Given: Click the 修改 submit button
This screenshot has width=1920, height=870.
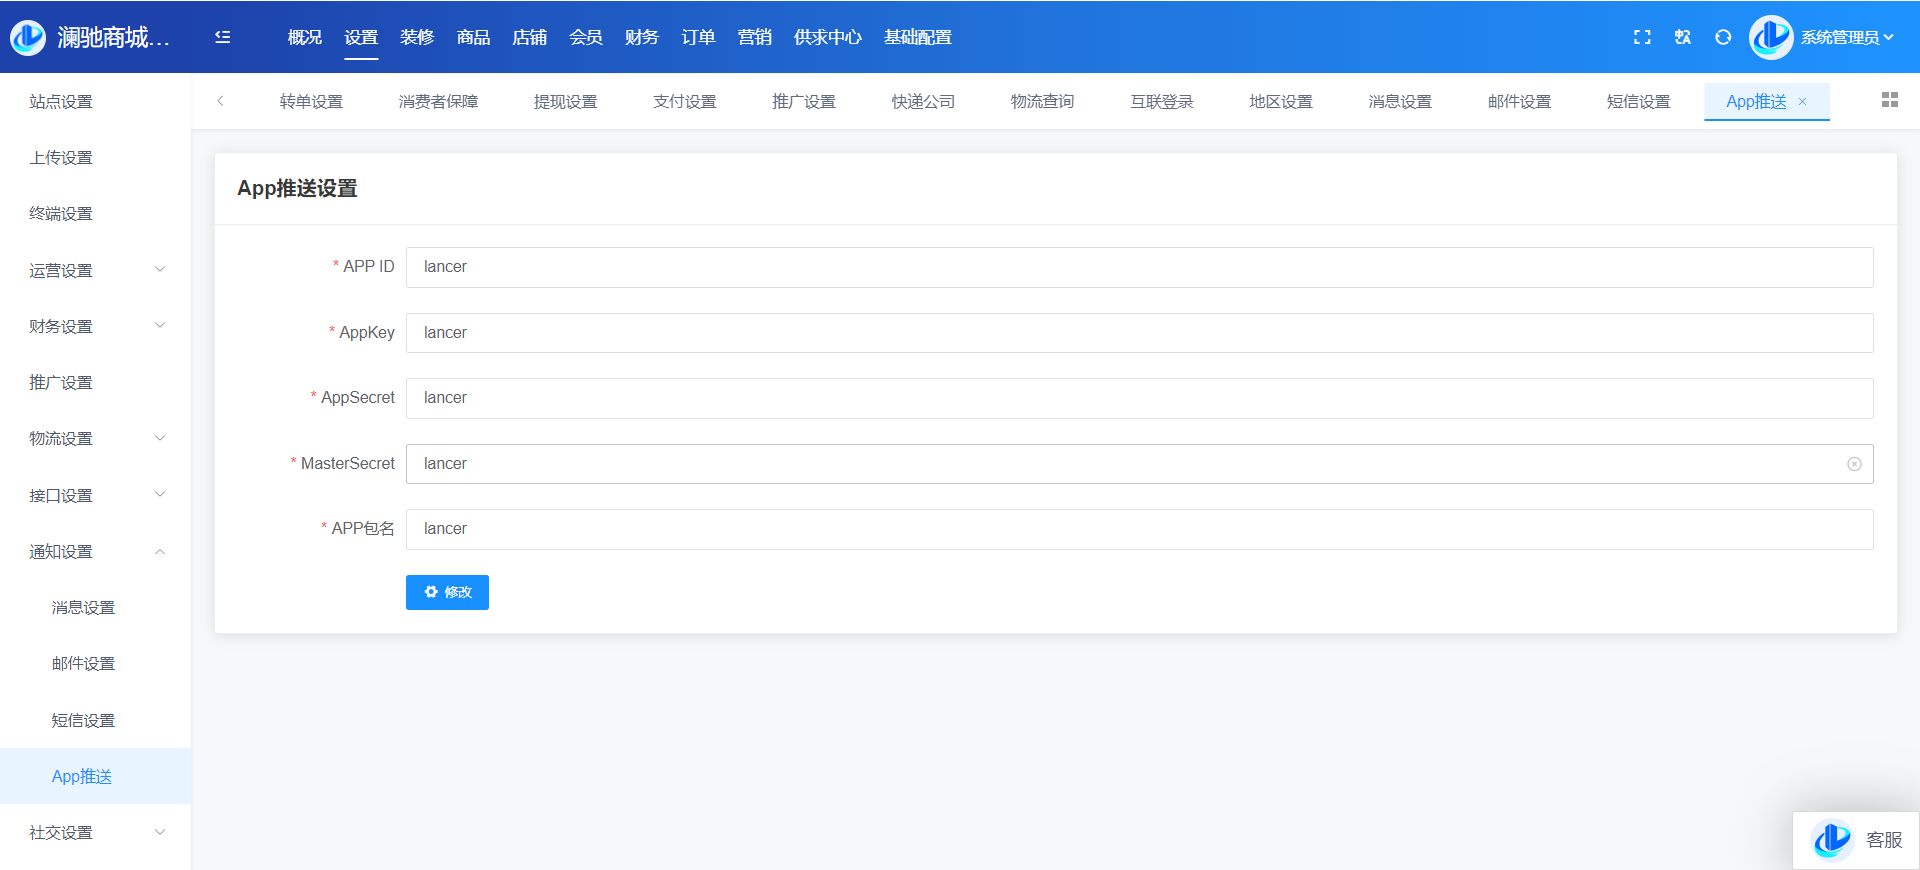Looking at the screenshot, I should tap(447, 592).
